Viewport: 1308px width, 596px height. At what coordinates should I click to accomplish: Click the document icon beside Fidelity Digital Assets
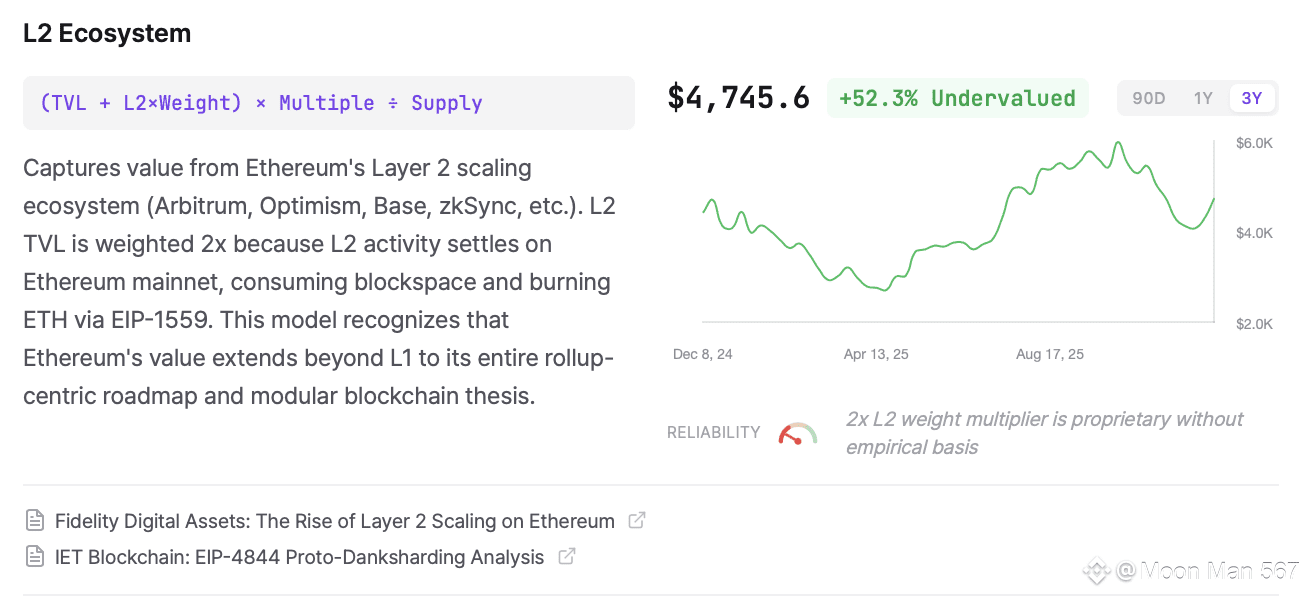tap(35, 521)
